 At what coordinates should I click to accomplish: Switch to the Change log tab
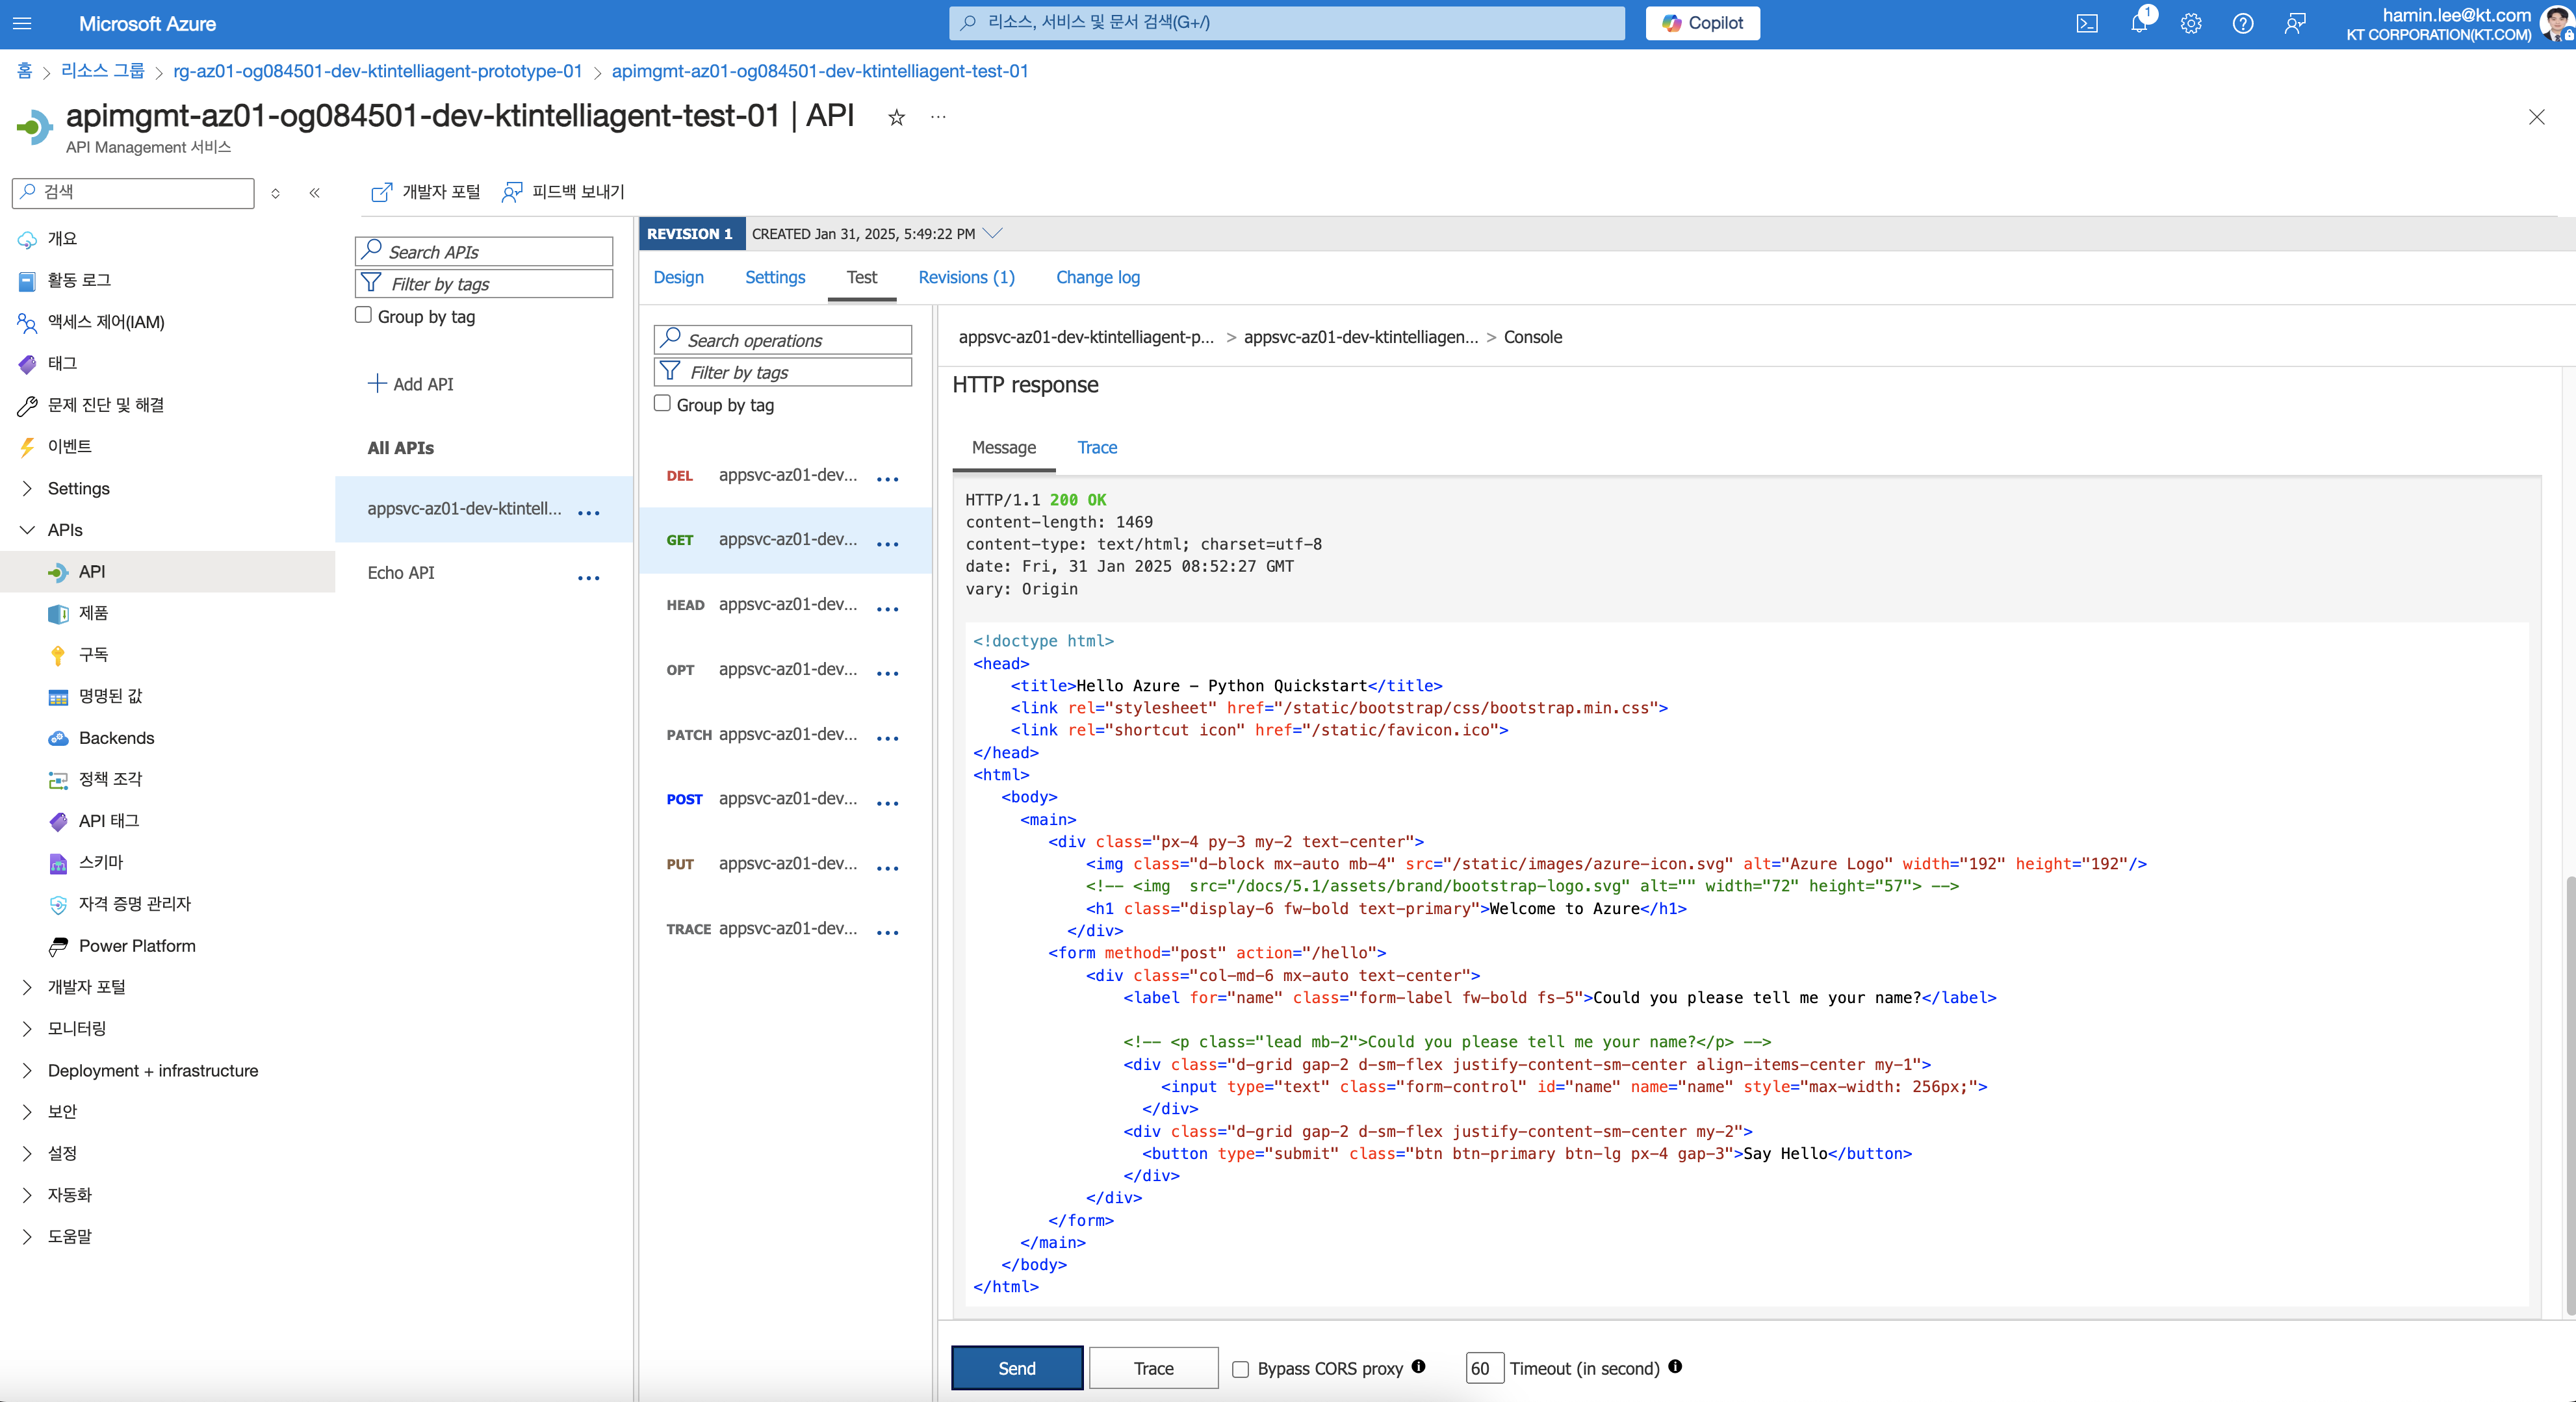(1097, 277)
